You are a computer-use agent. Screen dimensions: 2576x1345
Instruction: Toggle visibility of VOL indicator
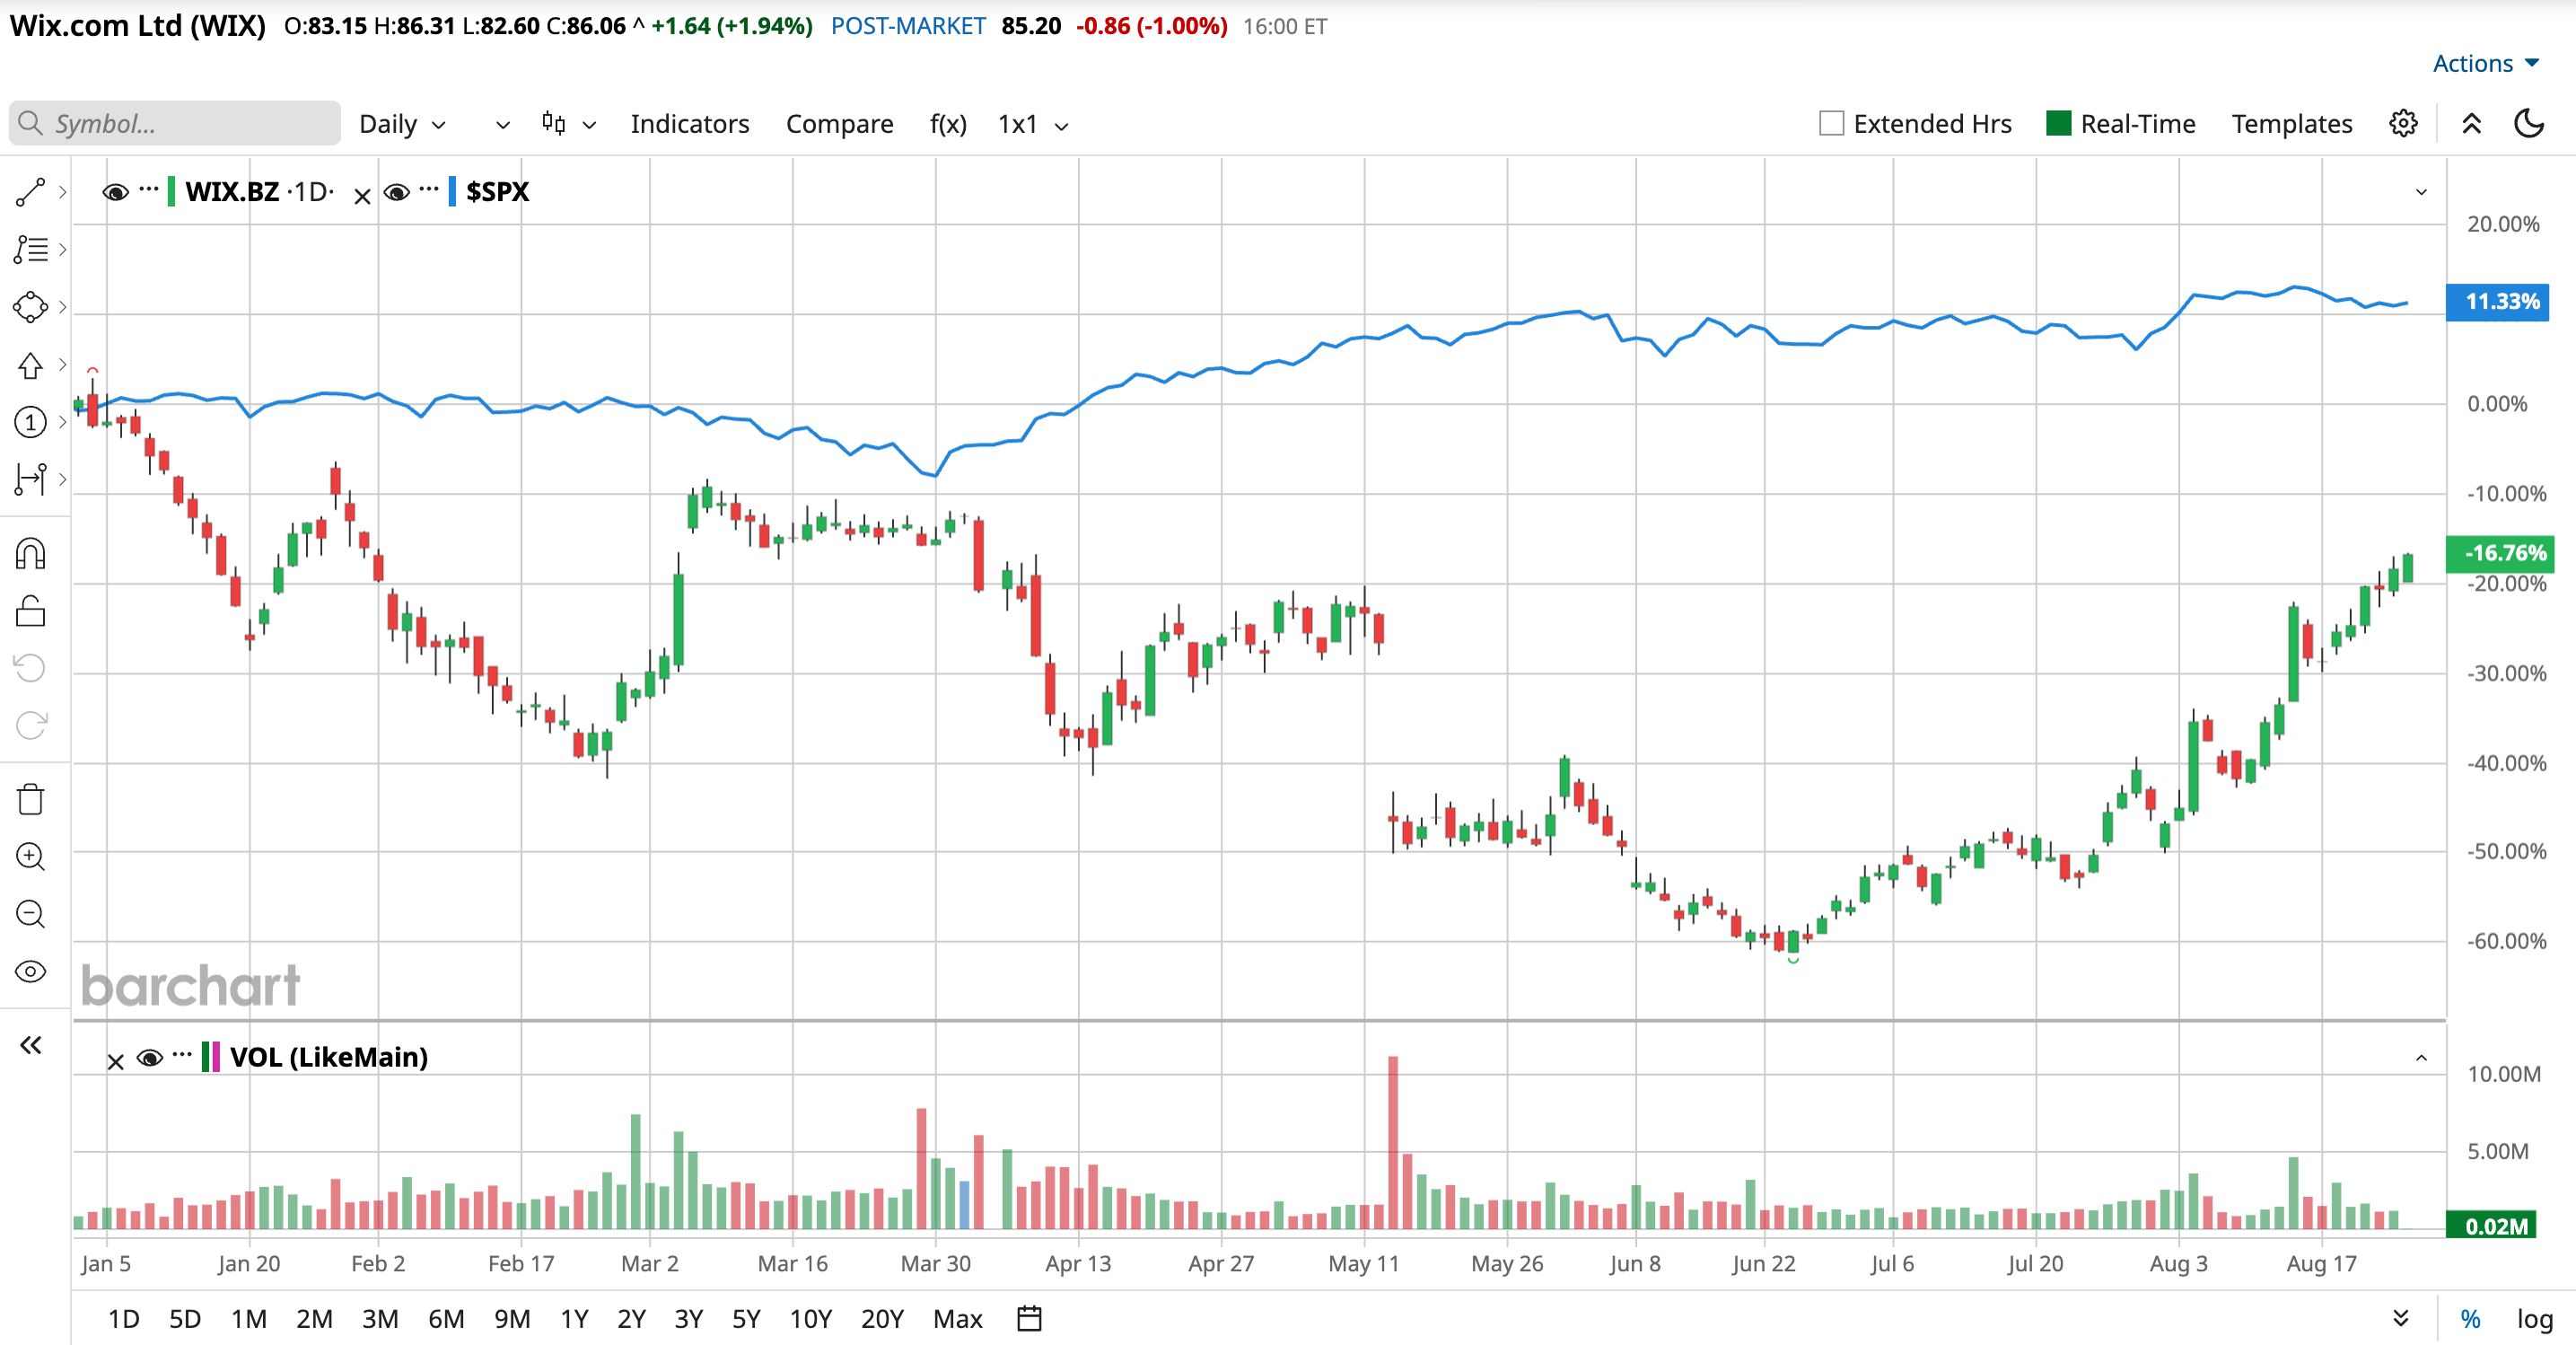150,1058
